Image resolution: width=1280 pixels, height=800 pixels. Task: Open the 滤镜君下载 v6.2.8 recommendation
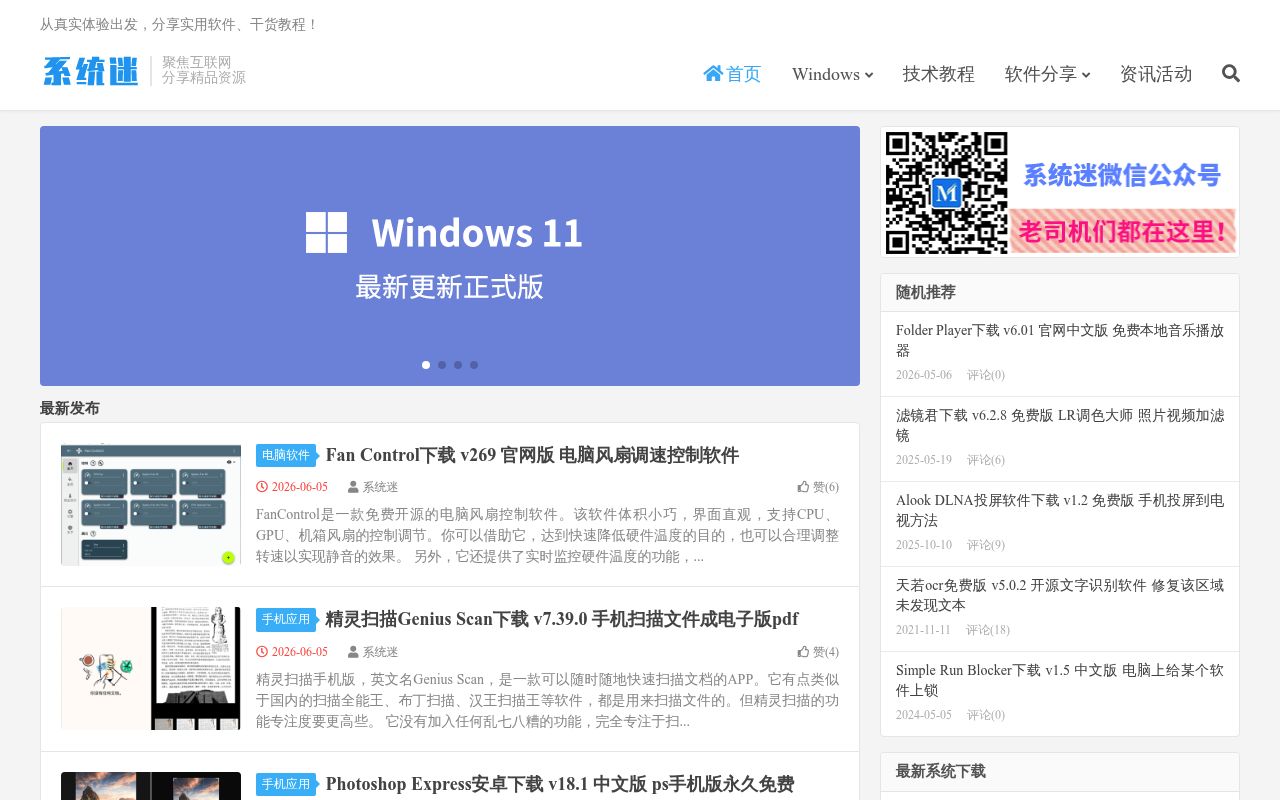tap(1060, 425)
